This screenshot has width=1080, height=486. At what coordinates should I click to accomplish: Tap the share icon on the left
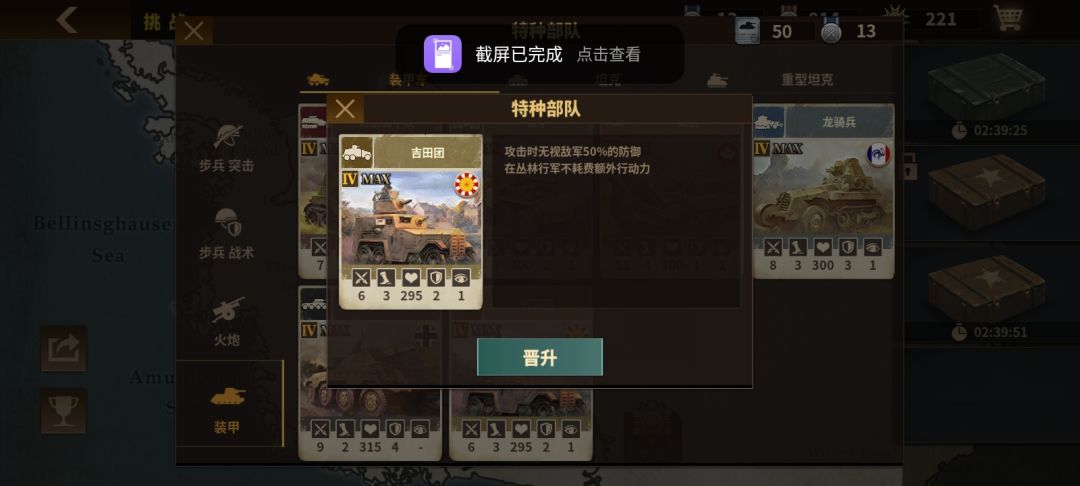pos(63,348)
